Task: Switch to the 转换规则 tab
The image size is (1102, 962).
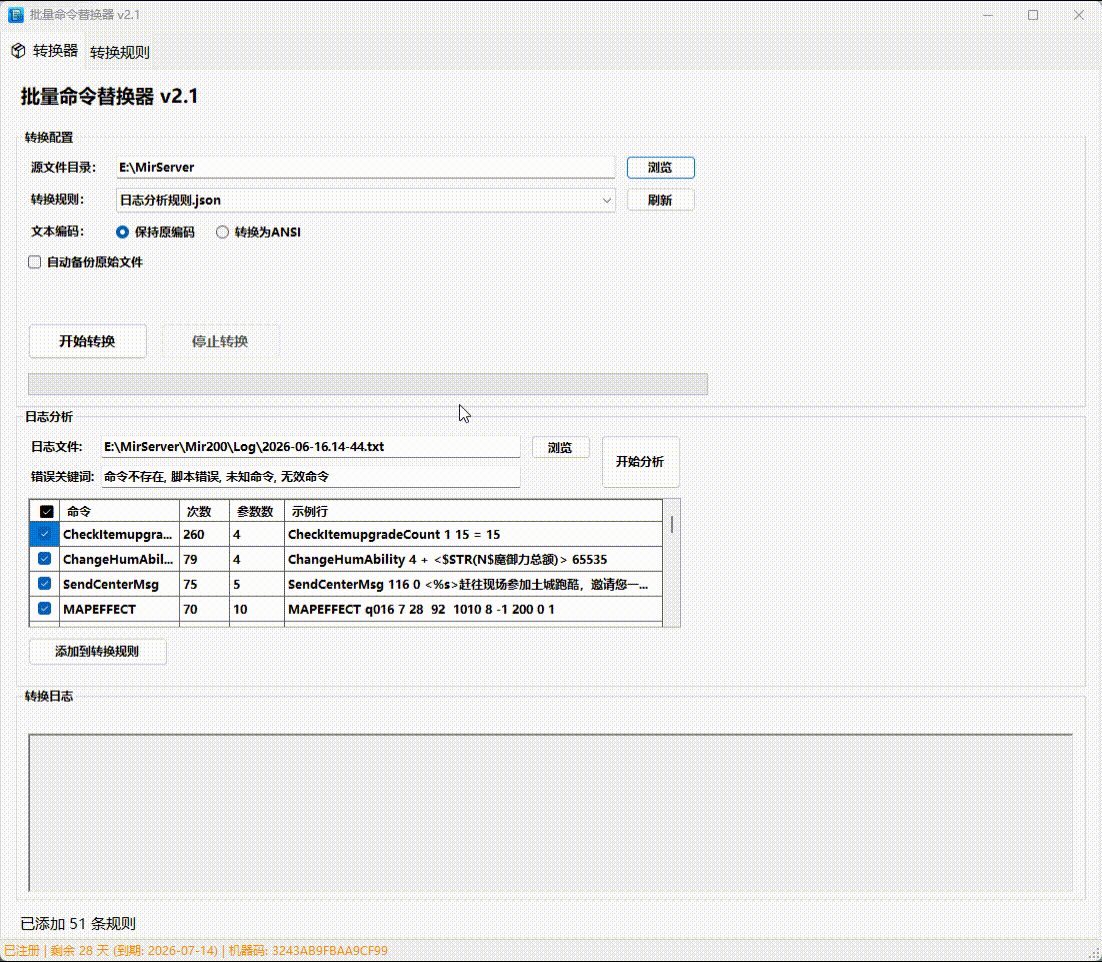Action: tap(119, 52)
